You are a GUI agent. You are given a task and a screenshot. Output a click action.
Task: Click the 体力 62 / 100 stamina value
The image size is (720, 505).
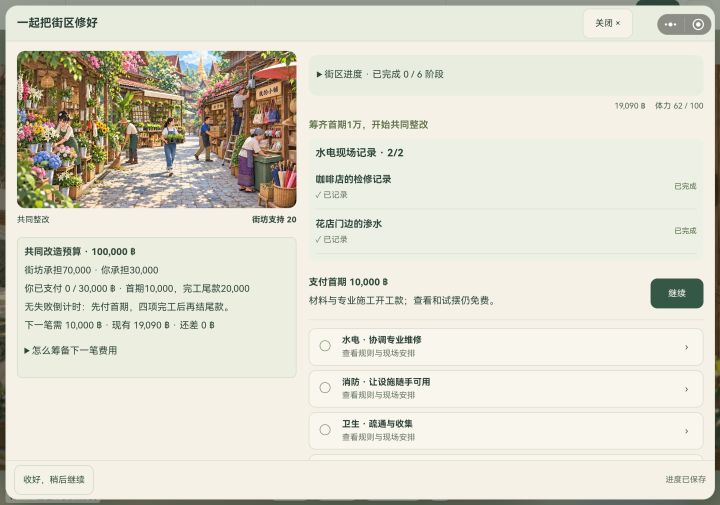click(x=679, y=106)
